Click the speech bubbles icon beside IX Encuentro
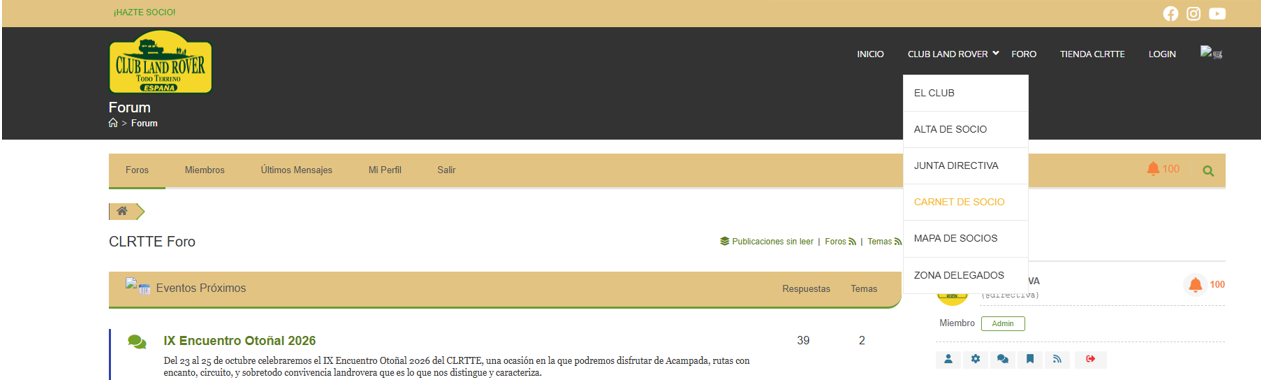 click(x=137, y=342)
